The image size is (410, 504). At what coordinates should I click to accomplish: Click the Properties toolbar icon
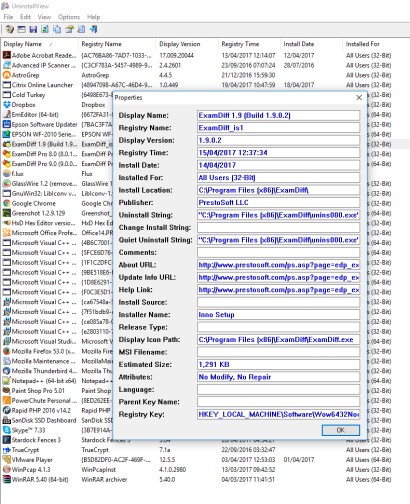(69, 29)
